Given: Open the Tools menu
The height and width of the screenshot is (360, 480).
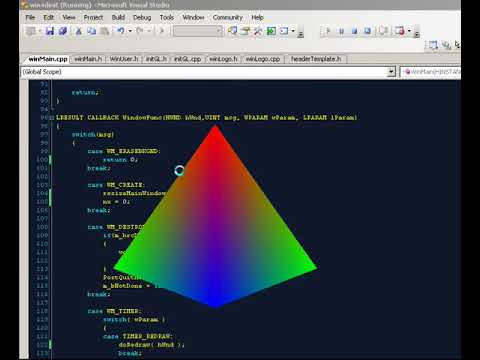Looking at the screenshot, I should pos(167,17).
